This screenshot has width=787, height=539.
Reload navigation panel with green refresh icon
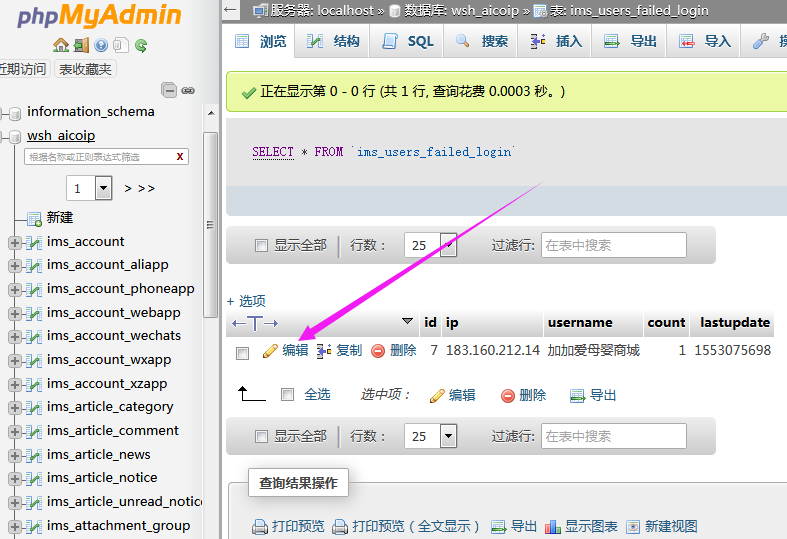[141, 45]
